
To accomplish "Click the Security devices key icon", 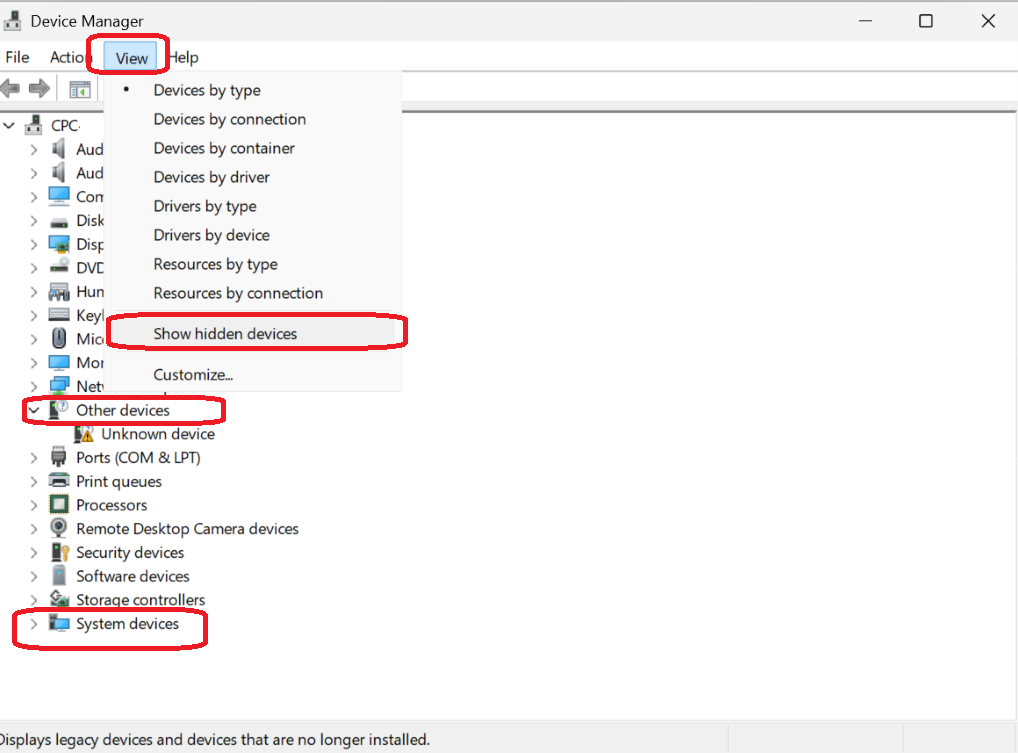I will pos(60,552).
